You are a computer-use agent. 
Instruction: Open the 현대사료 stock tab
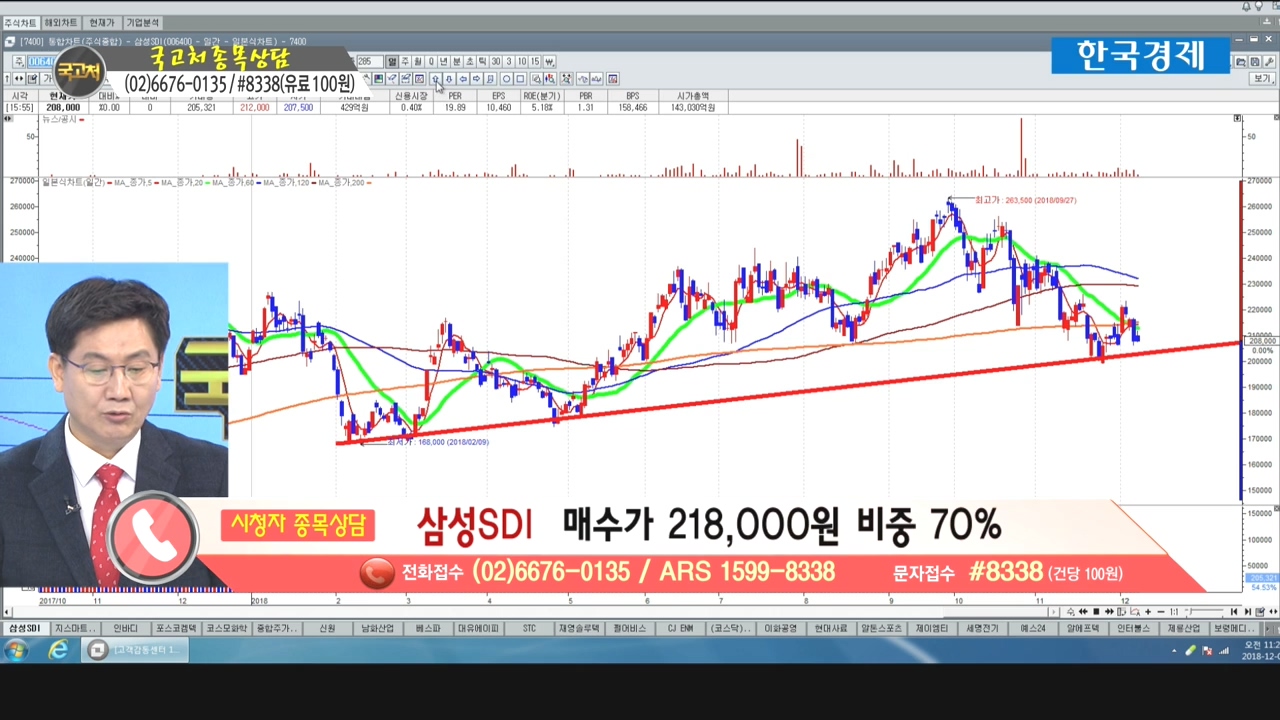[830, 628]
